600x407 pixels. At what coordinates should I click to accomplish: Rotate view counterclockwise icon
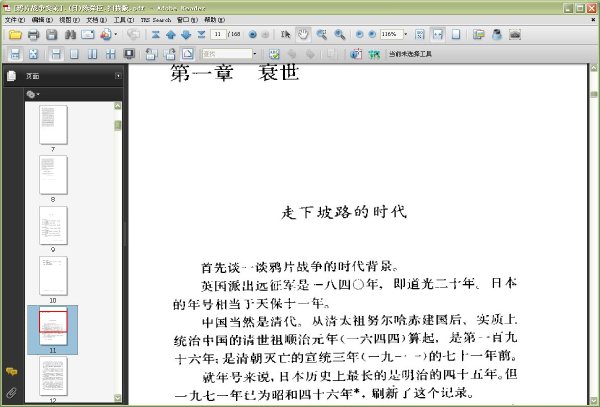coord(151,54)
